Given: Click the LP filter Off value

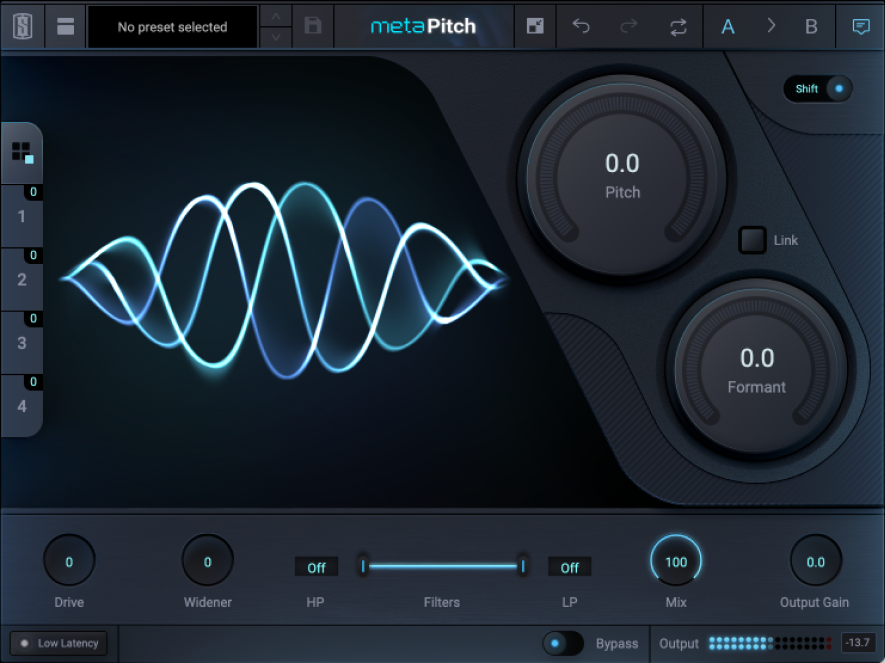Looking at the screenshot, I should click(569, 567).
